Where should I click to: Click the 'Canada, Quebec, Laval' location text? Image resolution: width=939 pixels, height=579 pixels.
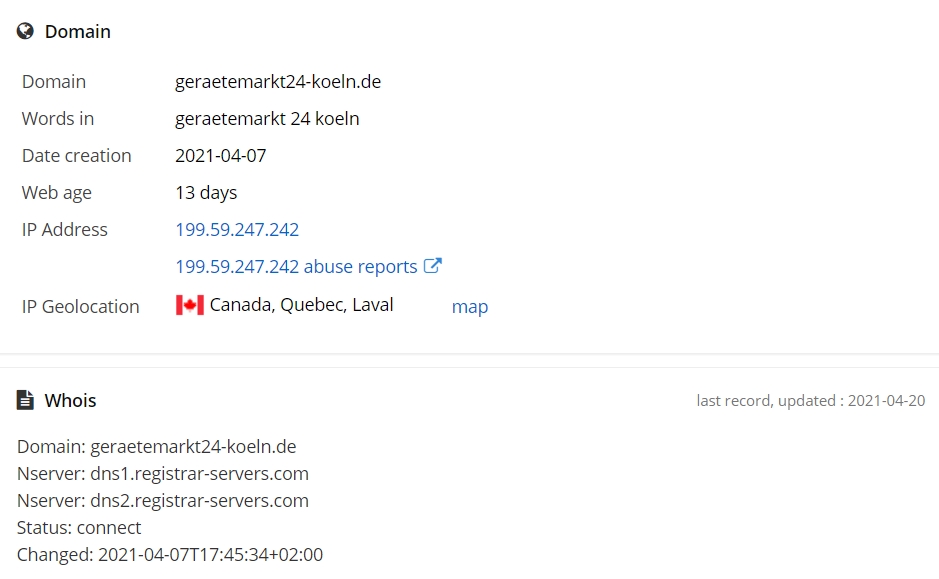coord(301,305)
